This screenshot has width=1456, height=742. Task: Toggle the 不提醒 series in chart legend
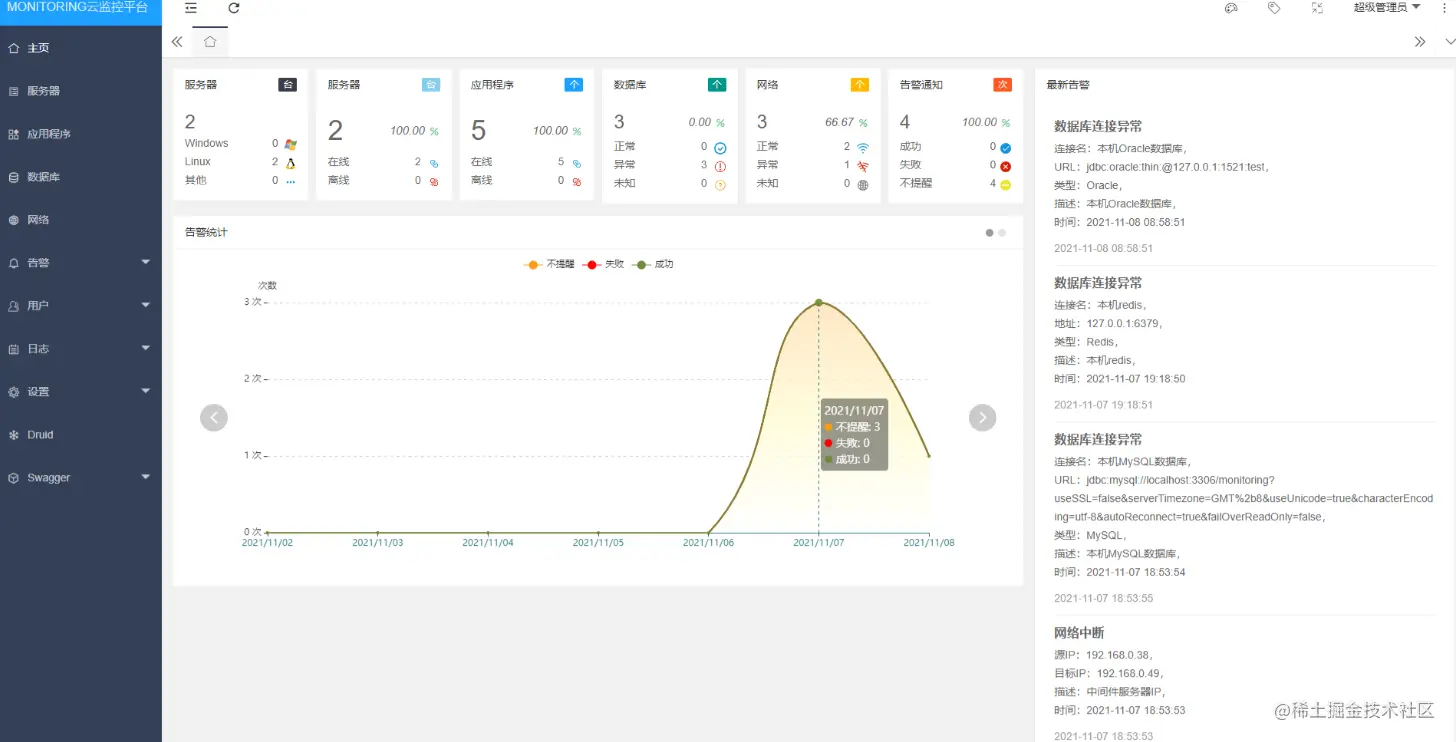pos(549,265)
